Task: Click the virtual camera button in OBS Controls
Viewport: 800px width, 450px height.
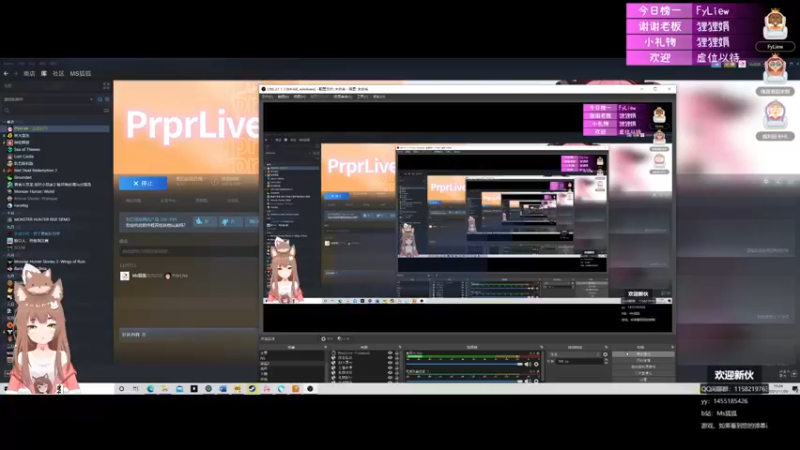Action: click(x=643, y=367)
